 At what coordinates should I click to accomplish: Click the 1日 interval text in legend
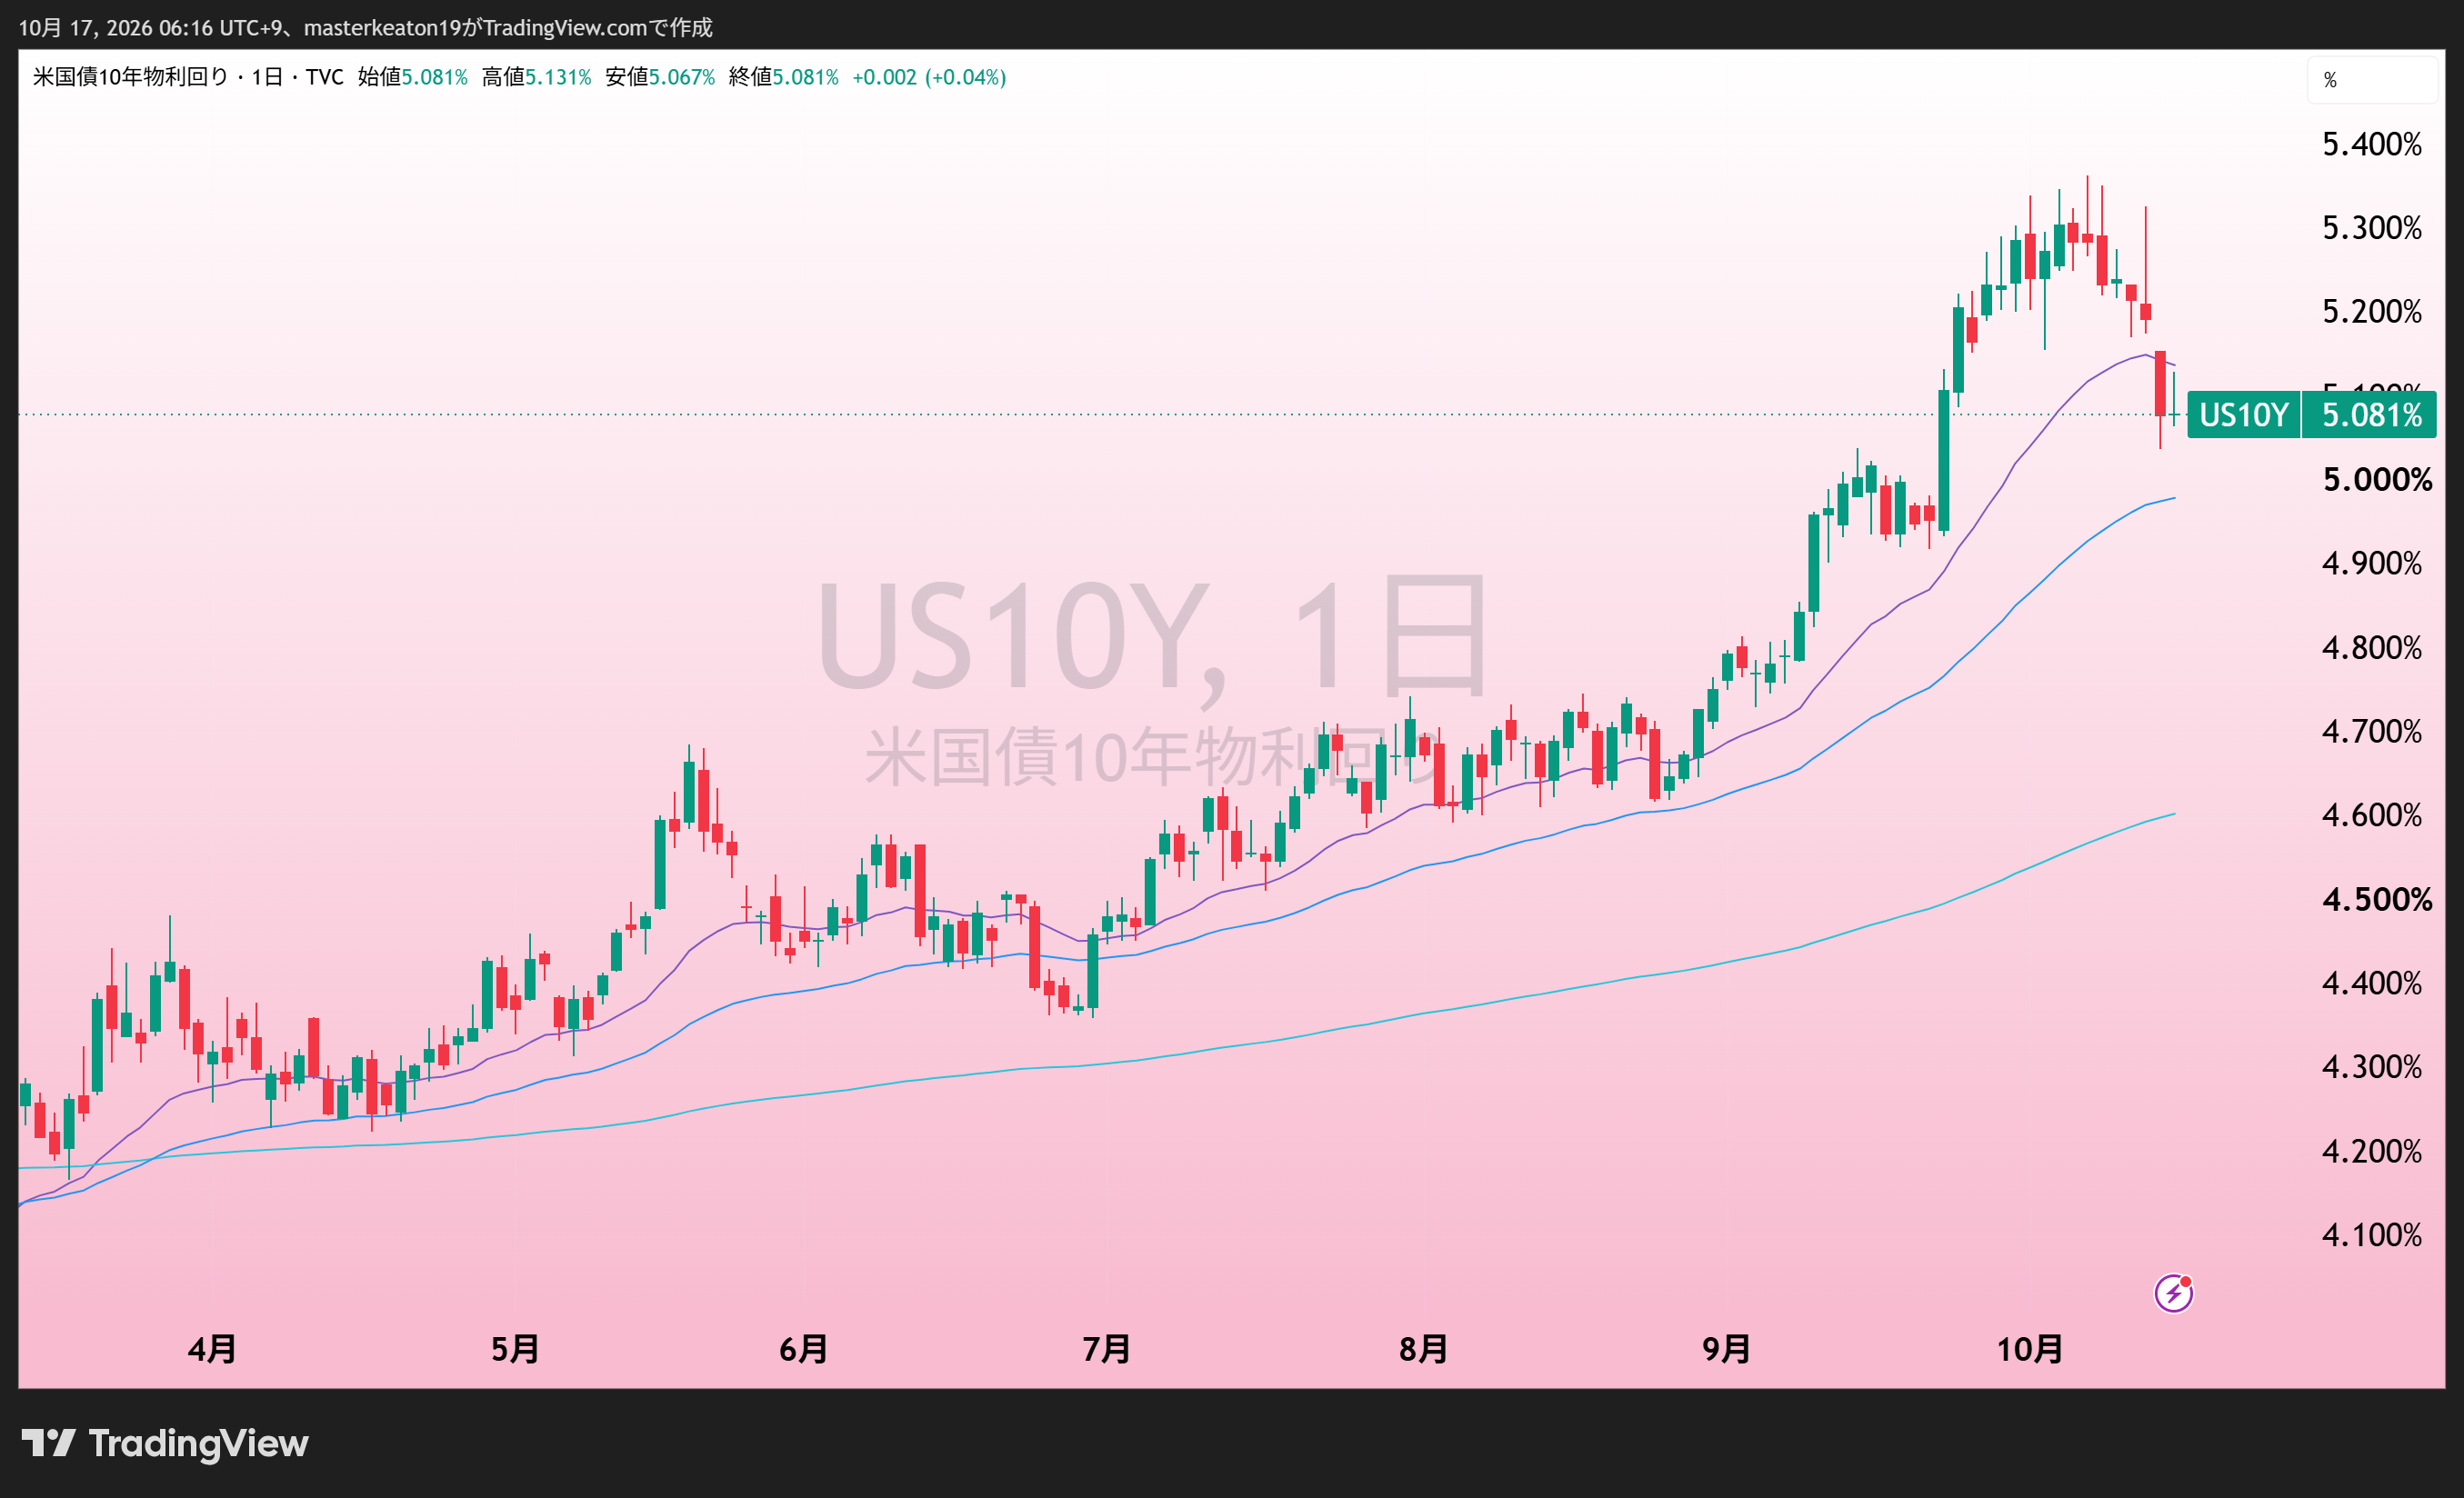tap(266, 77)
